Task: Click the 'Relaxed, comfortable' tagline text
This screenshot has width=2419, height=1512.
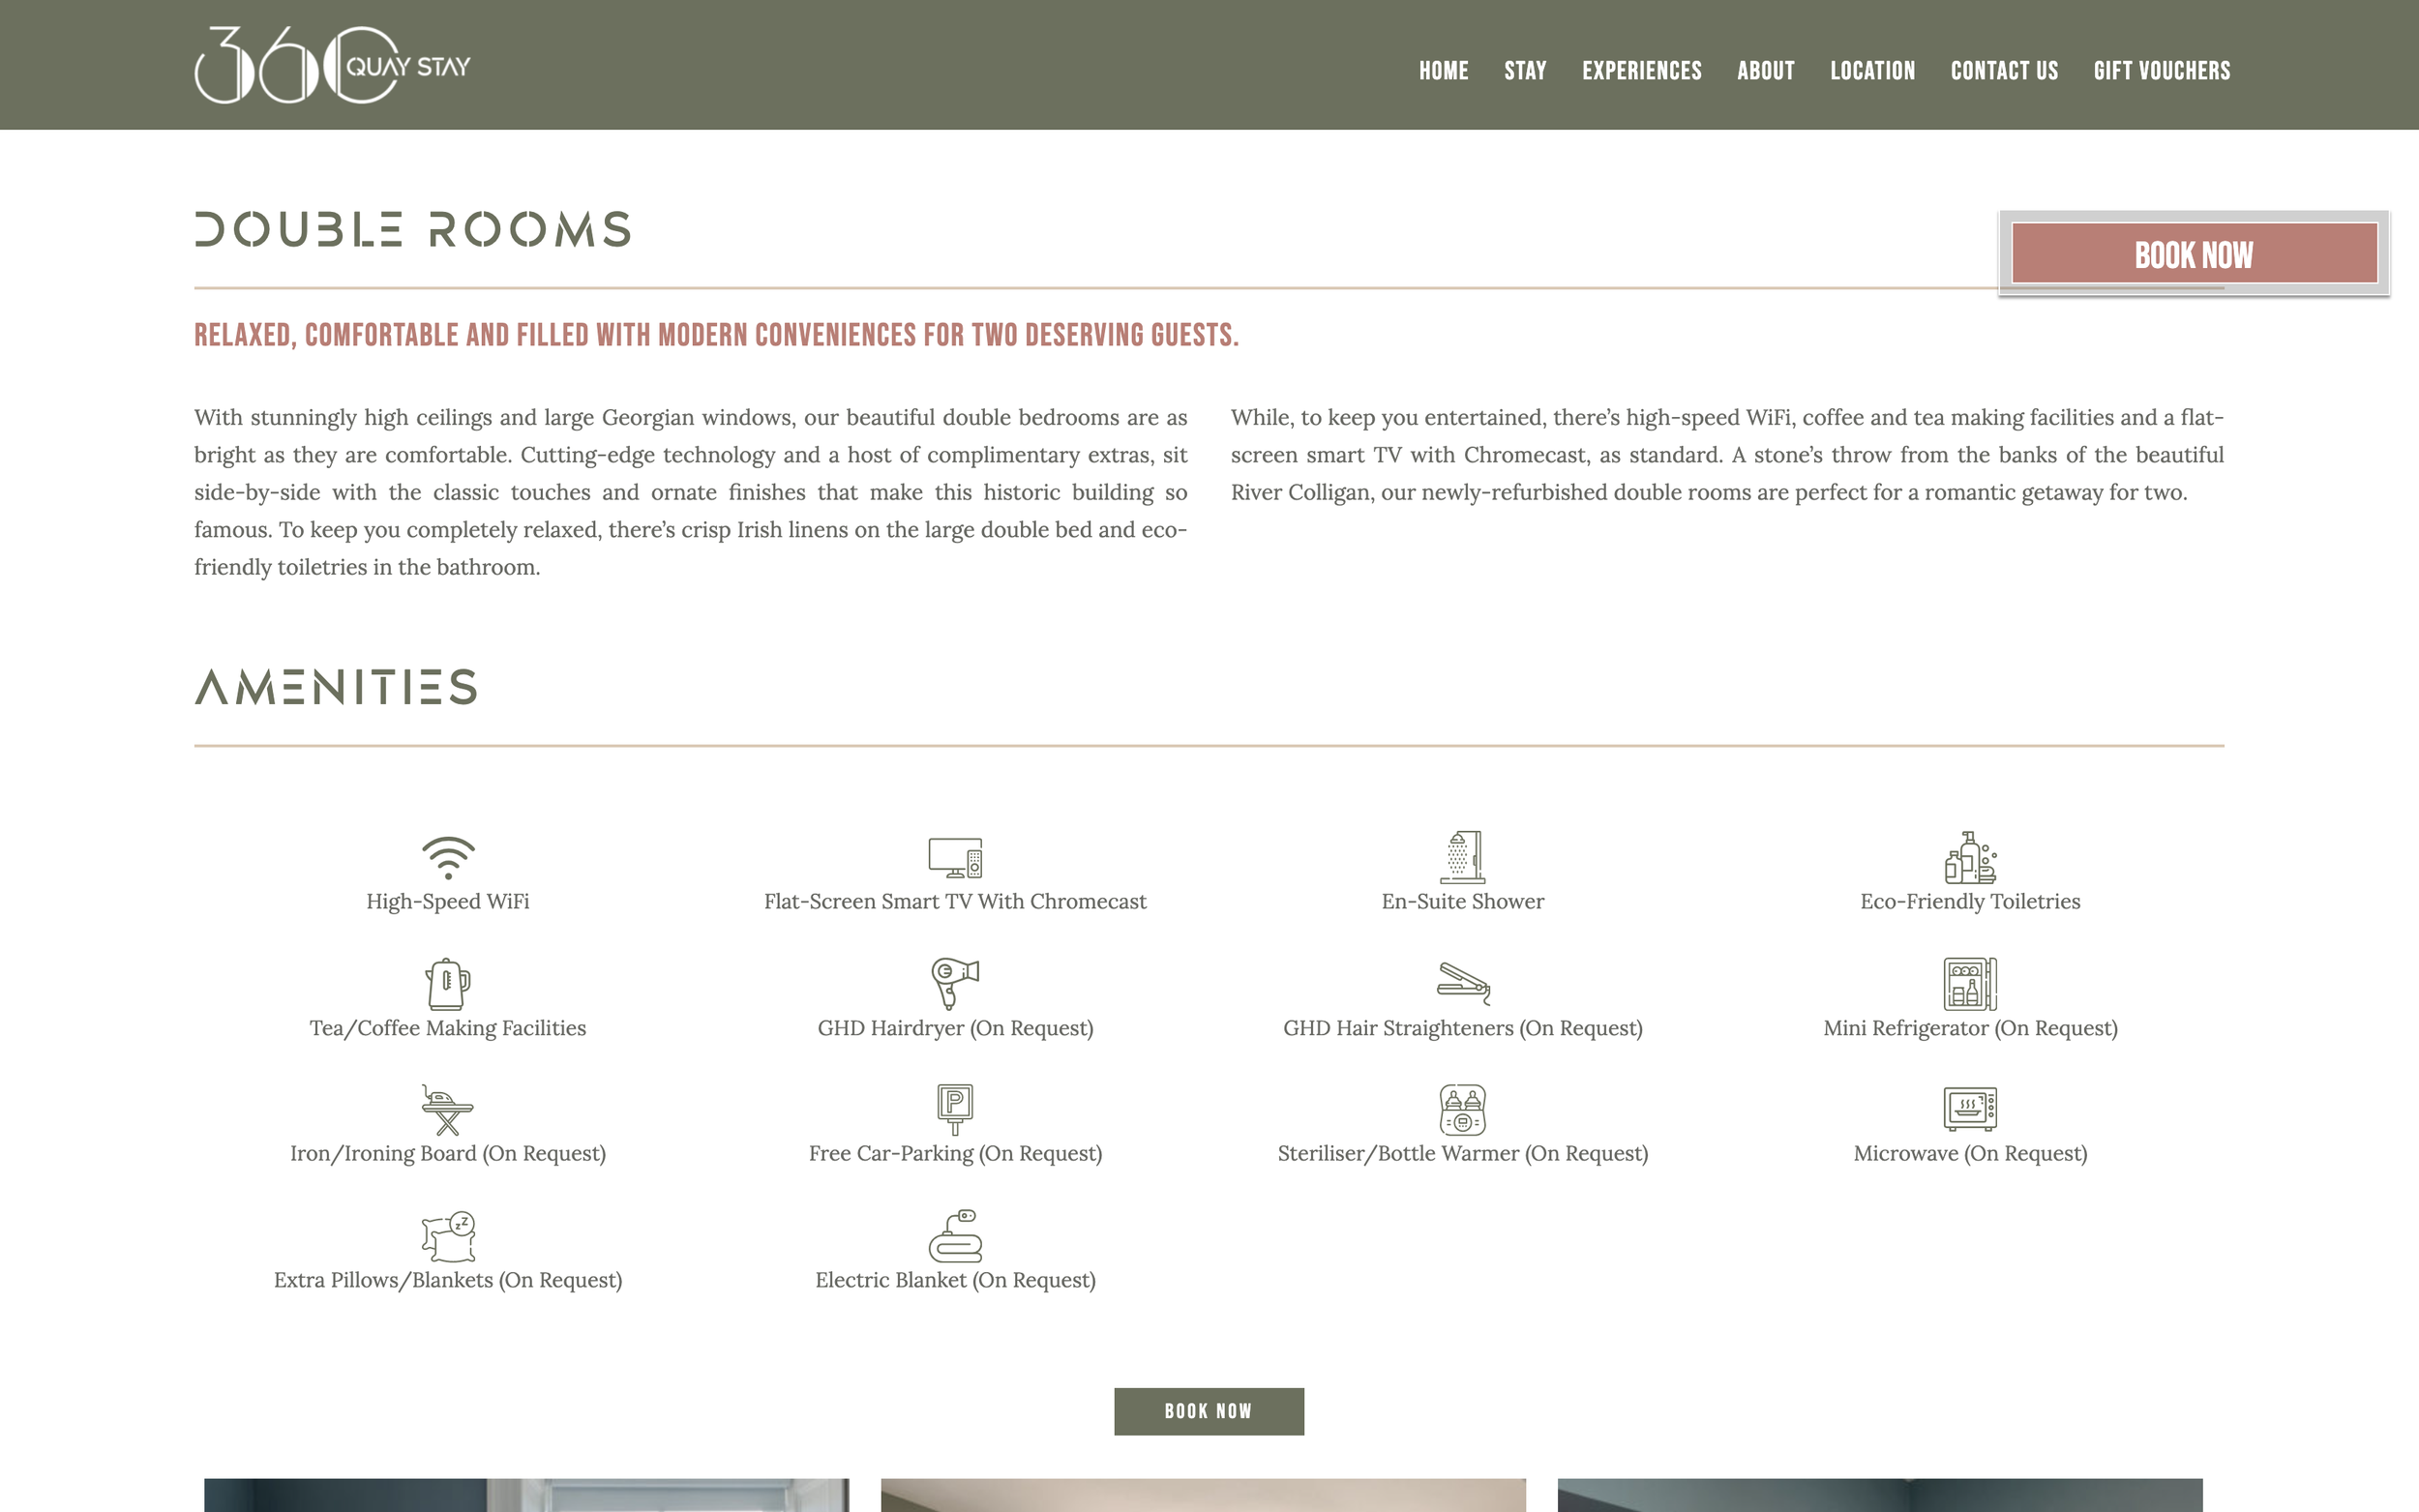Action: click(x=716, y=335)
